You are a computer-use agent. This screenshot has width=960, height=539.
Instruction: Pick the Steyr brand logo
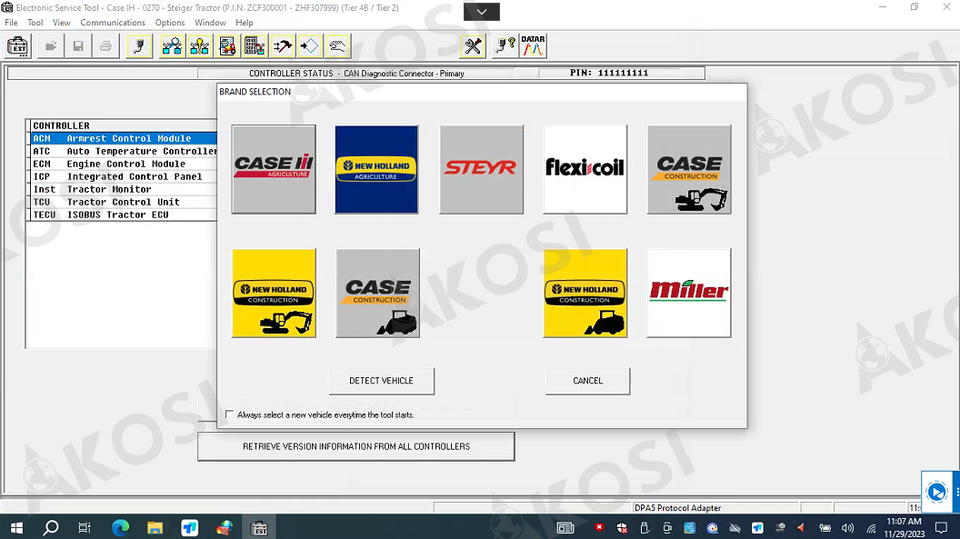click(481, 169)
